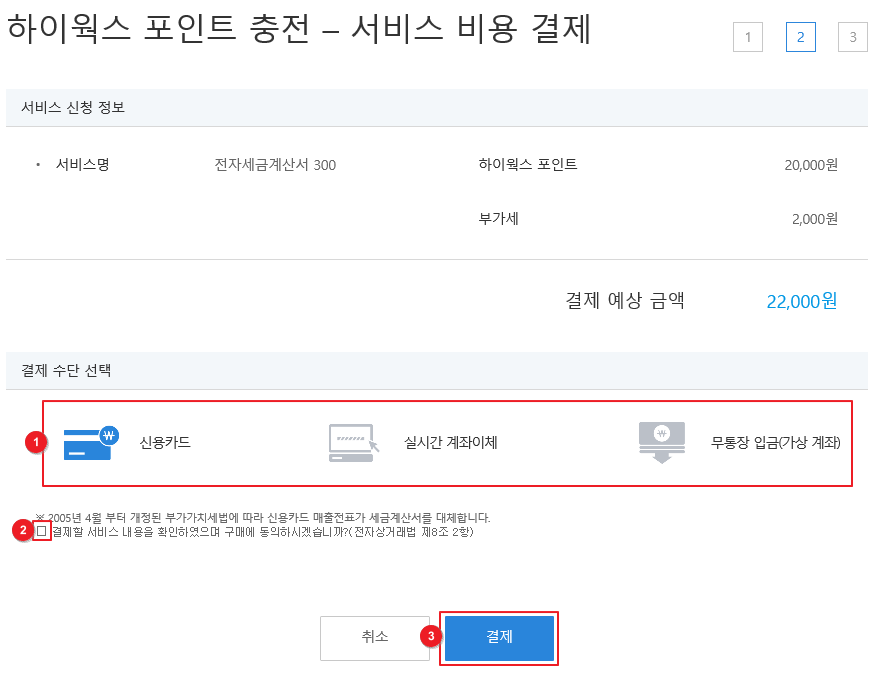
Task: Click the 결제 payment button
Action: click(499, 638)
